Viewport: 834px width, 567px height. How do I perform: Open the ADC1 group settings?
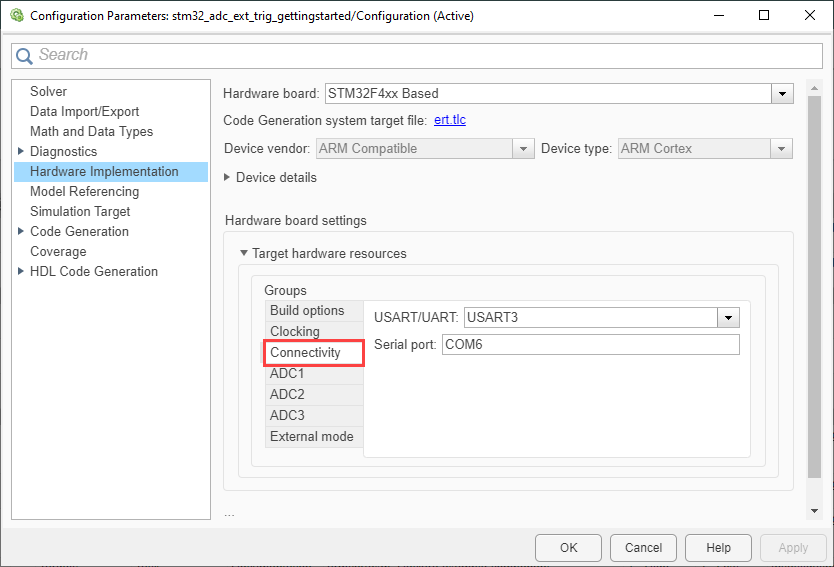[287, 374]
